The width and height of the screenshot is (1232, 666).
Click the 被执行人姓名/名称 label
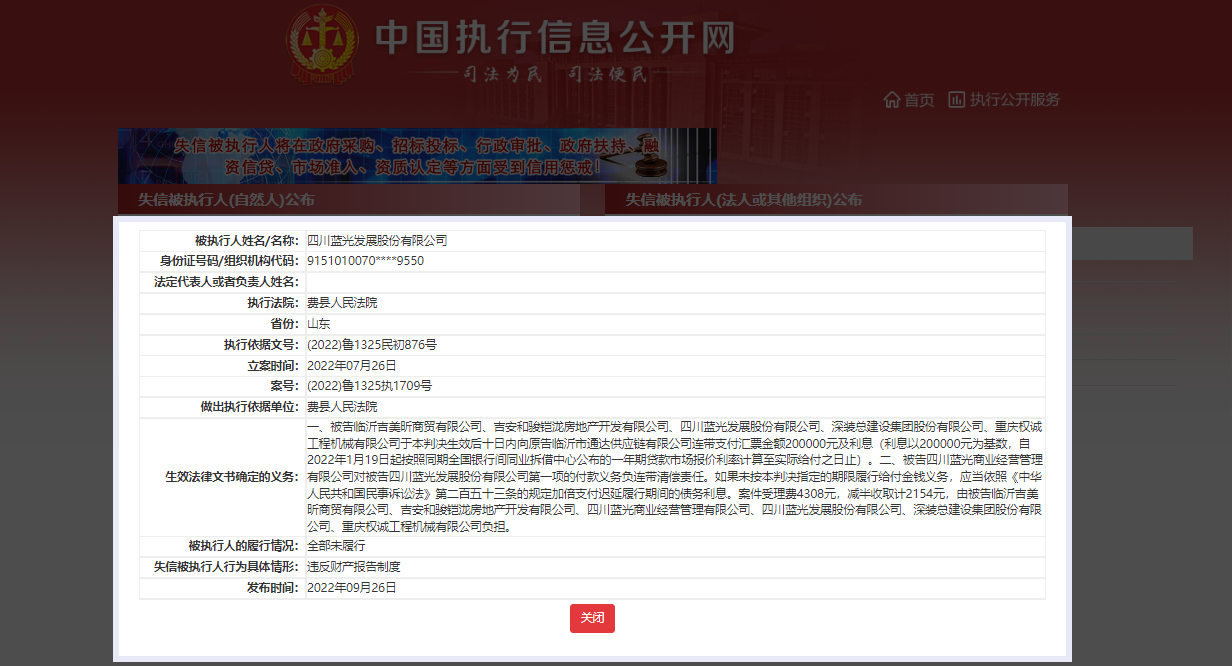click(247, 240)
